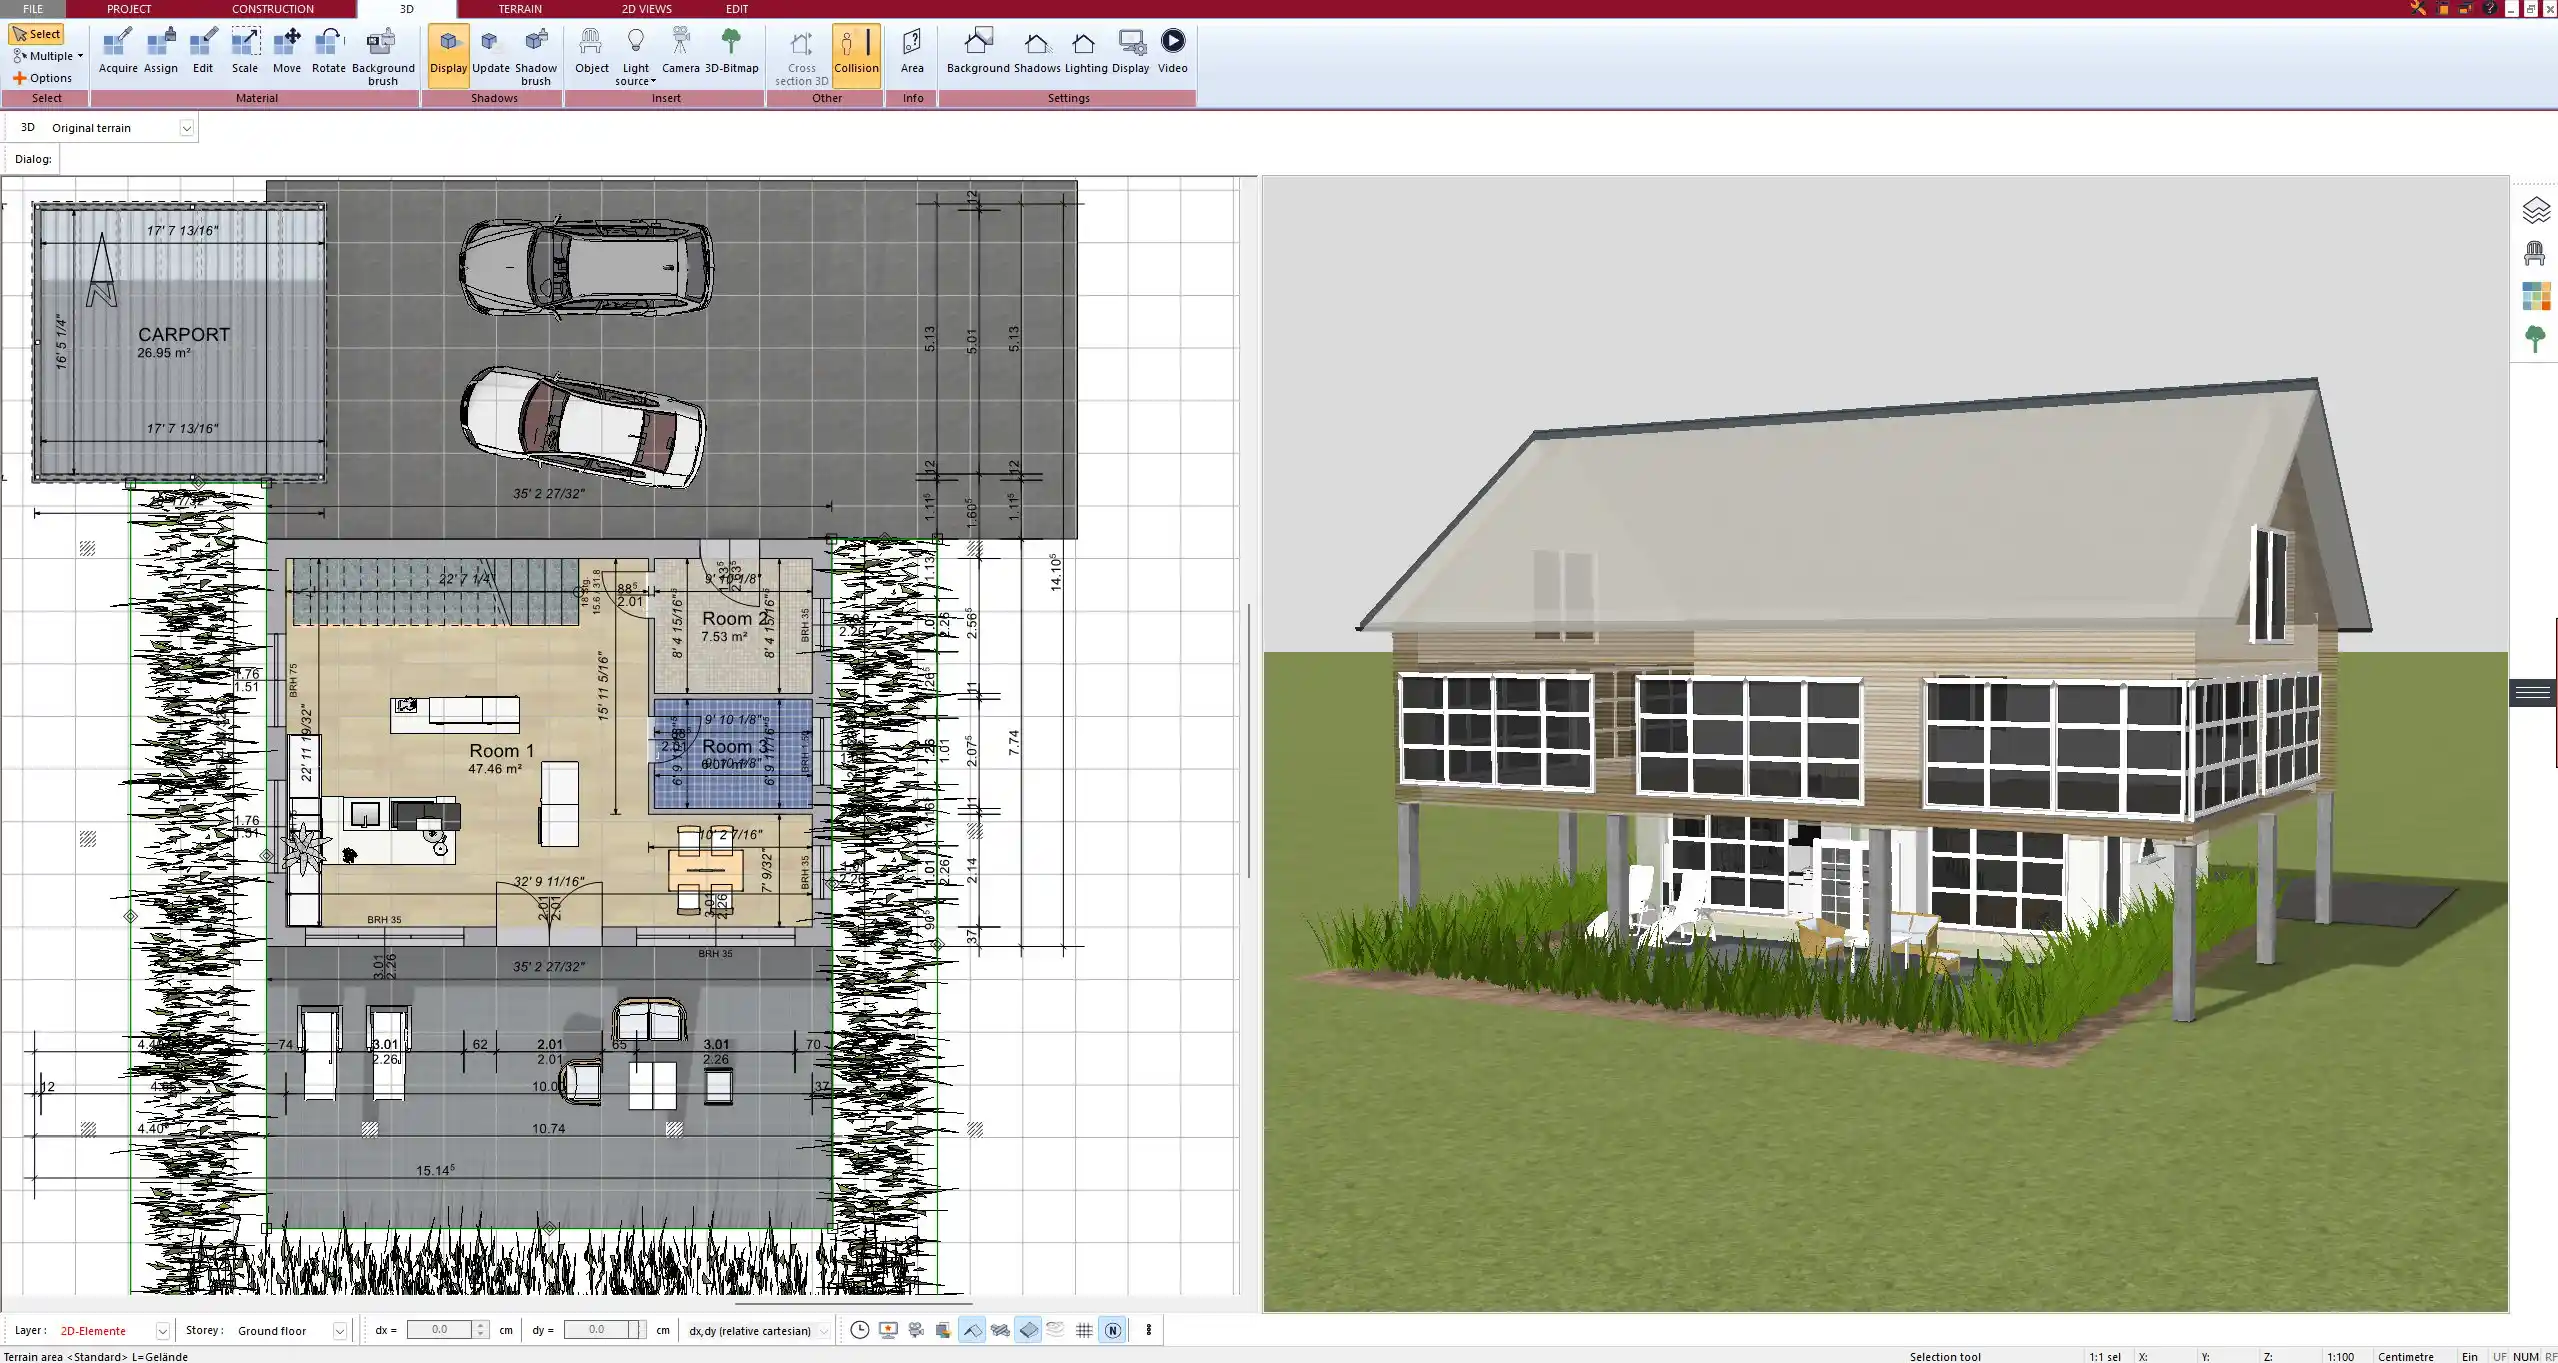The width and height of the screenshot is (2558, 1363).
Task: Open selection Options
Action: point(42,78)
